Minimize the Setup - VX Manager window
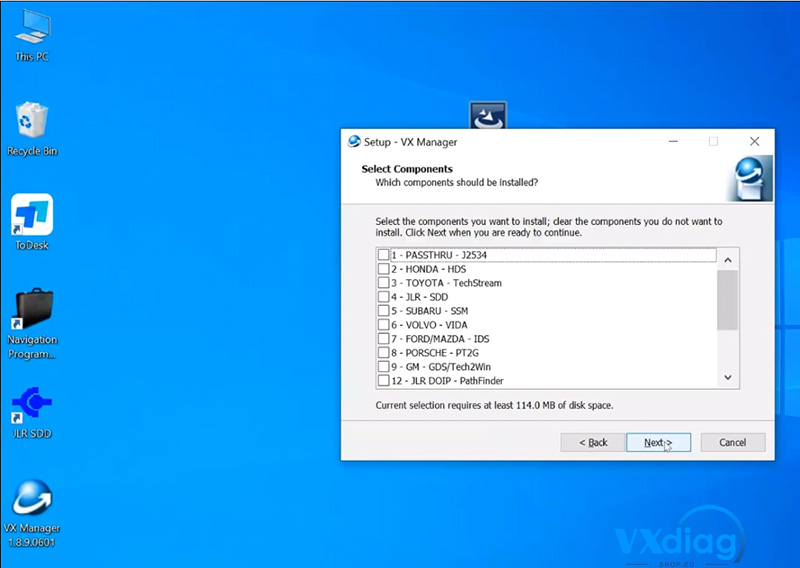The height and width of the screenshot is (568, 800). pyautogui.click(x=673, y=141)
